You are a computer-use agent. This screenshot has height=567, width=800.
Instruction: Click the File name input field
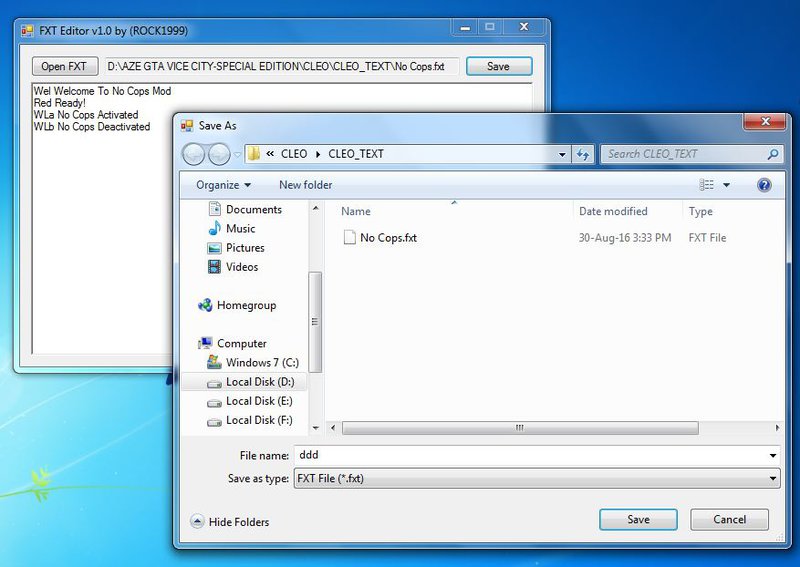[531, 455]
